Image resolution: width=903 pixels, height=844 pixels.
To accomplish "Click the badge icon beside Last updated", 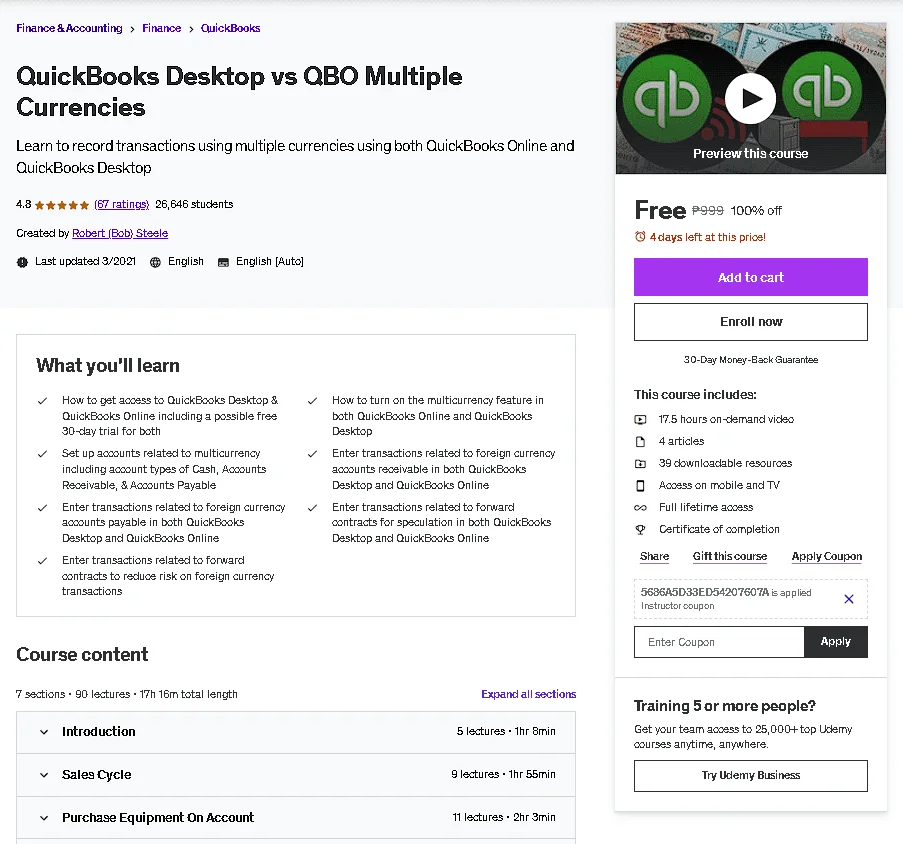I will click(x=22, y=262).
